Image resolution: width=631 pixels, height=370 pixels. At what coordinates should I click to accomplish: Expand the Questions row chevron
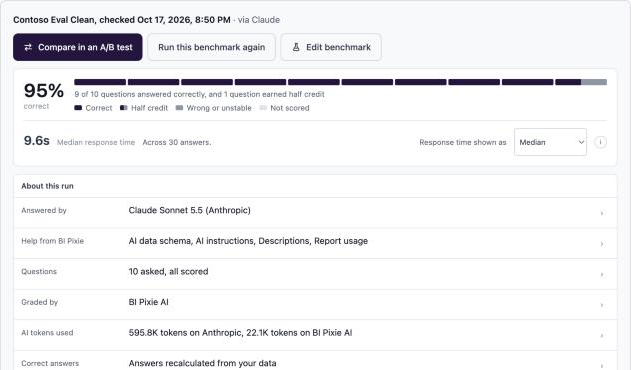[602, 274]
